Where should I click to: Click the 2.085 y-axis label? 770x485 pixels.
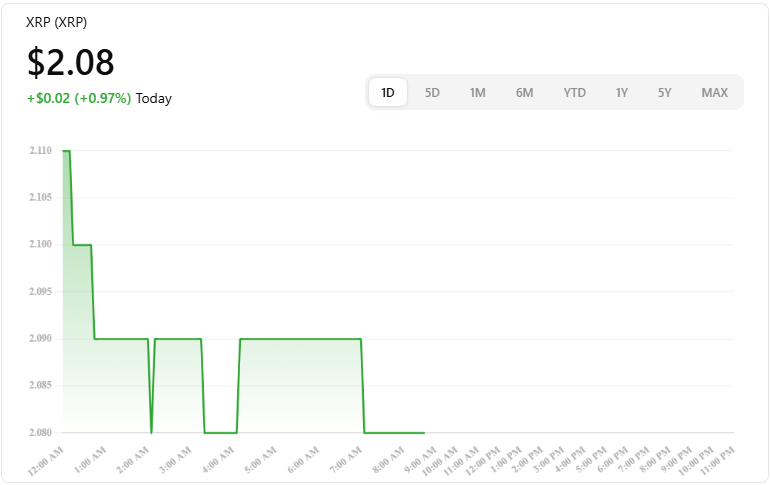point(40,385)
